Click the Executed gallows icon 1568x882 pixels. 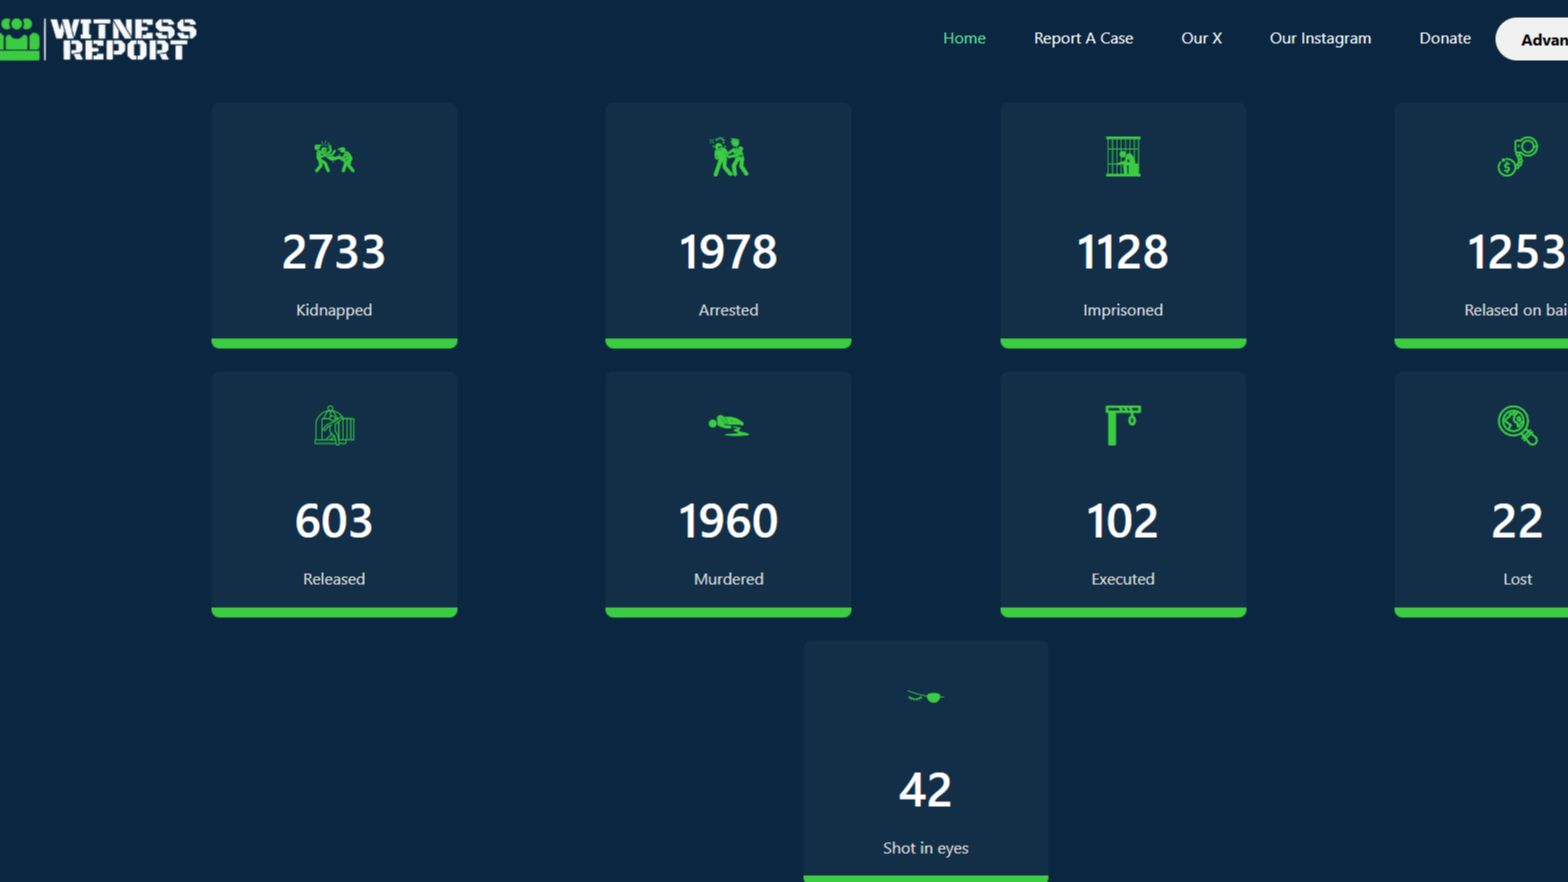click(1122, 426)
